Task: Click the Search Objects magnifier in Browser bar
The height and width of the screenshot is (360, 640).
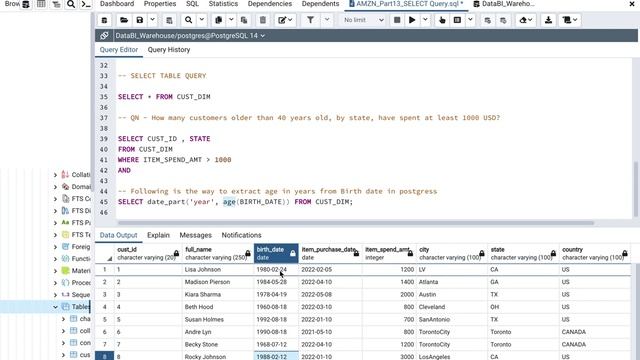Action: click(71, 4)
